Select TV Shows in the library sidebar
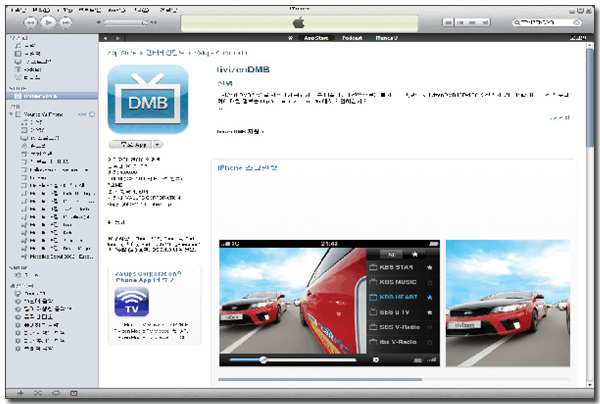This screenshot has height=404, width=600. pyautogui.click(x=33, y=62)
